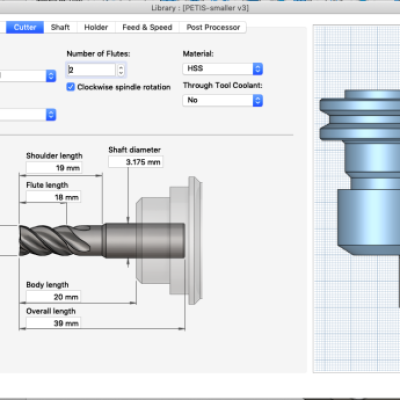
Task: Click the Overall length field
Action: (x=53, y=323)
